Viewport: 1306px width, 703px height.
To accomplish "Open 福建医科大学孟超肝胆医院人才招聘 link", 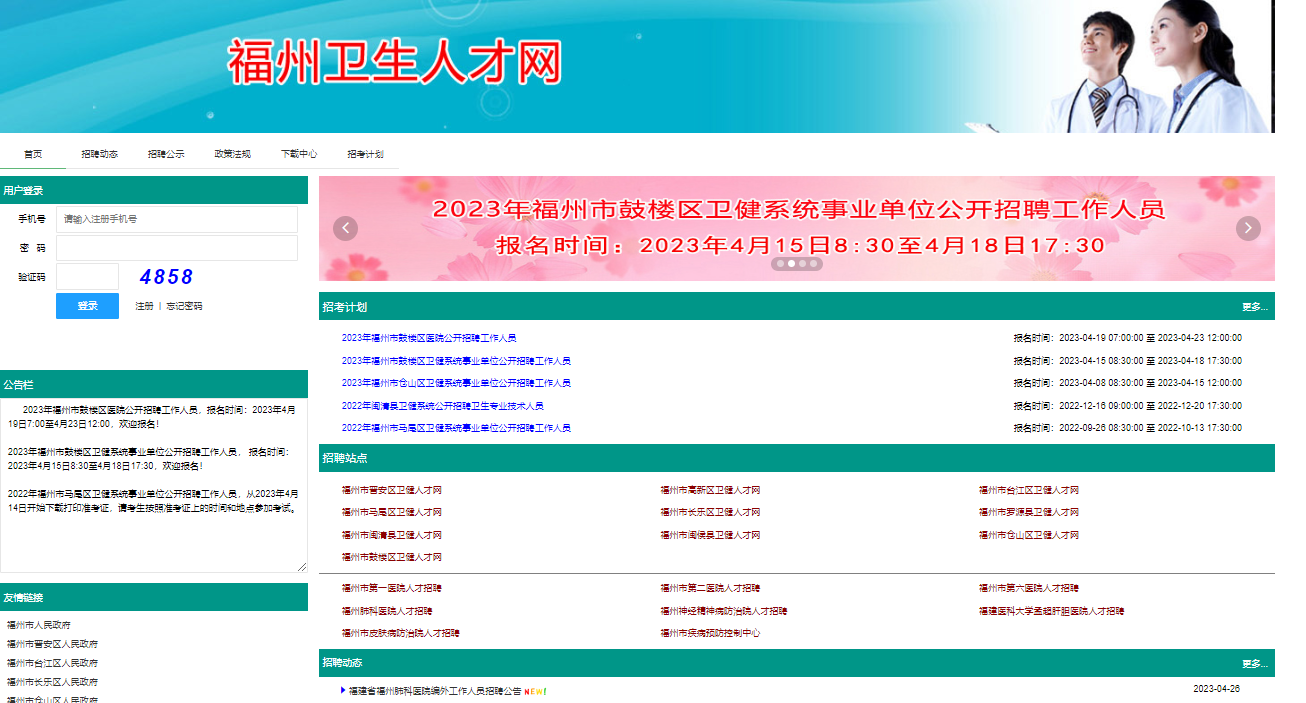I will [x=1052, y=611].
